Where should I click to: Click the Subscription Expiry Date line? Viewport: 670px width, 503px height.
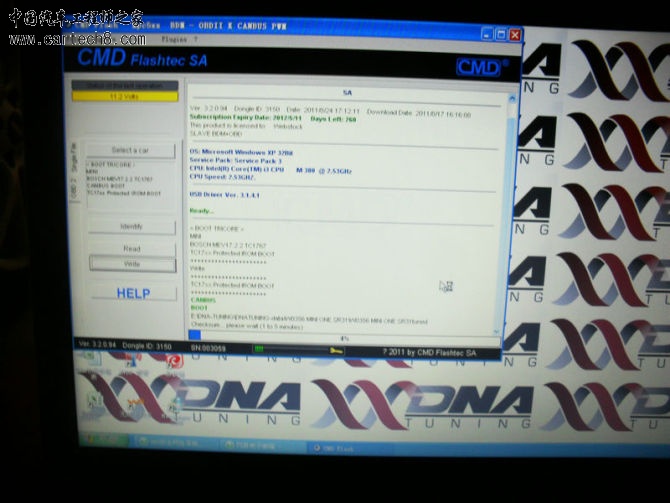pyautogui.click(x=246, y=117)
